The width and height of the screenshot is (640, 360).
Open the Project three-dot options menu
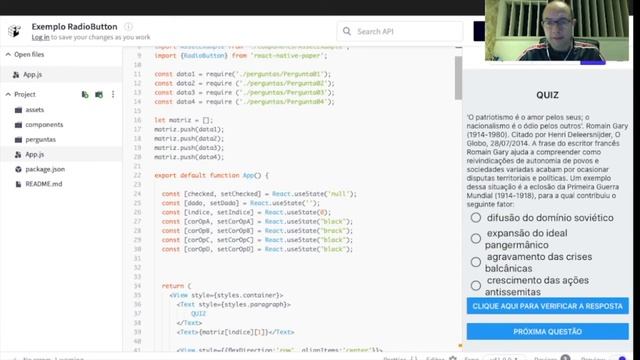(x=113, y=94)
